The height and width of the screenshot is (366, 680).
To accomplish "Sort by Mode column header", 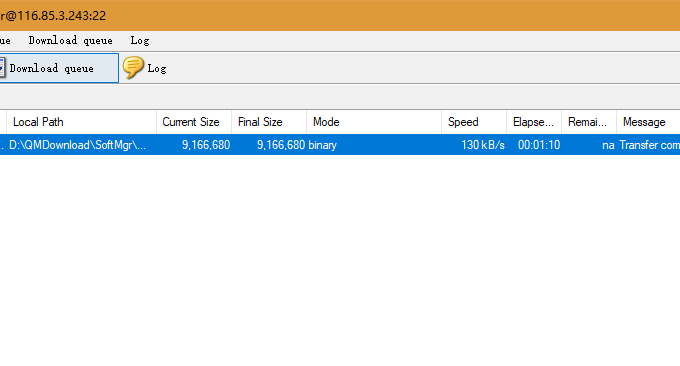I will pos(374,122).
